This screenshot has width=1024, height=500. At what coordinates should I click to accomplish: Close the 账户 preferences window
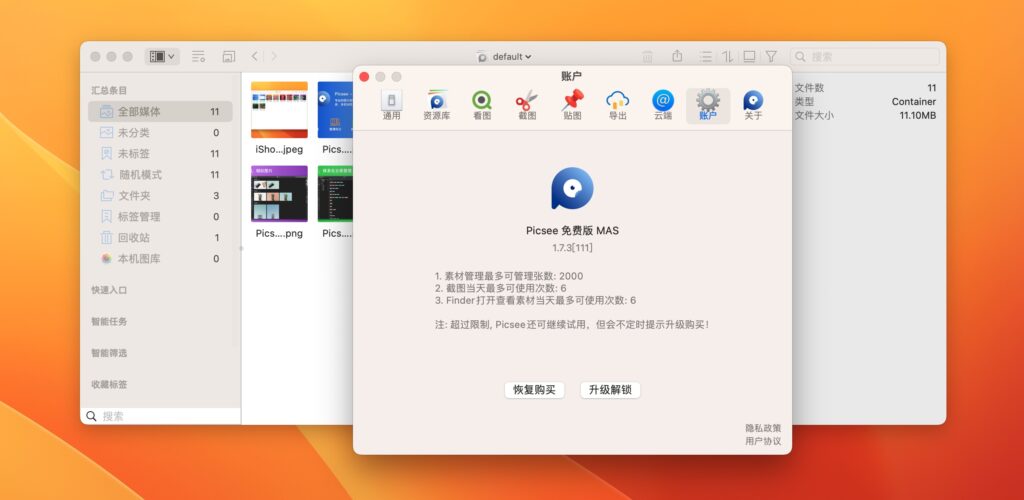tap(364, 76)
